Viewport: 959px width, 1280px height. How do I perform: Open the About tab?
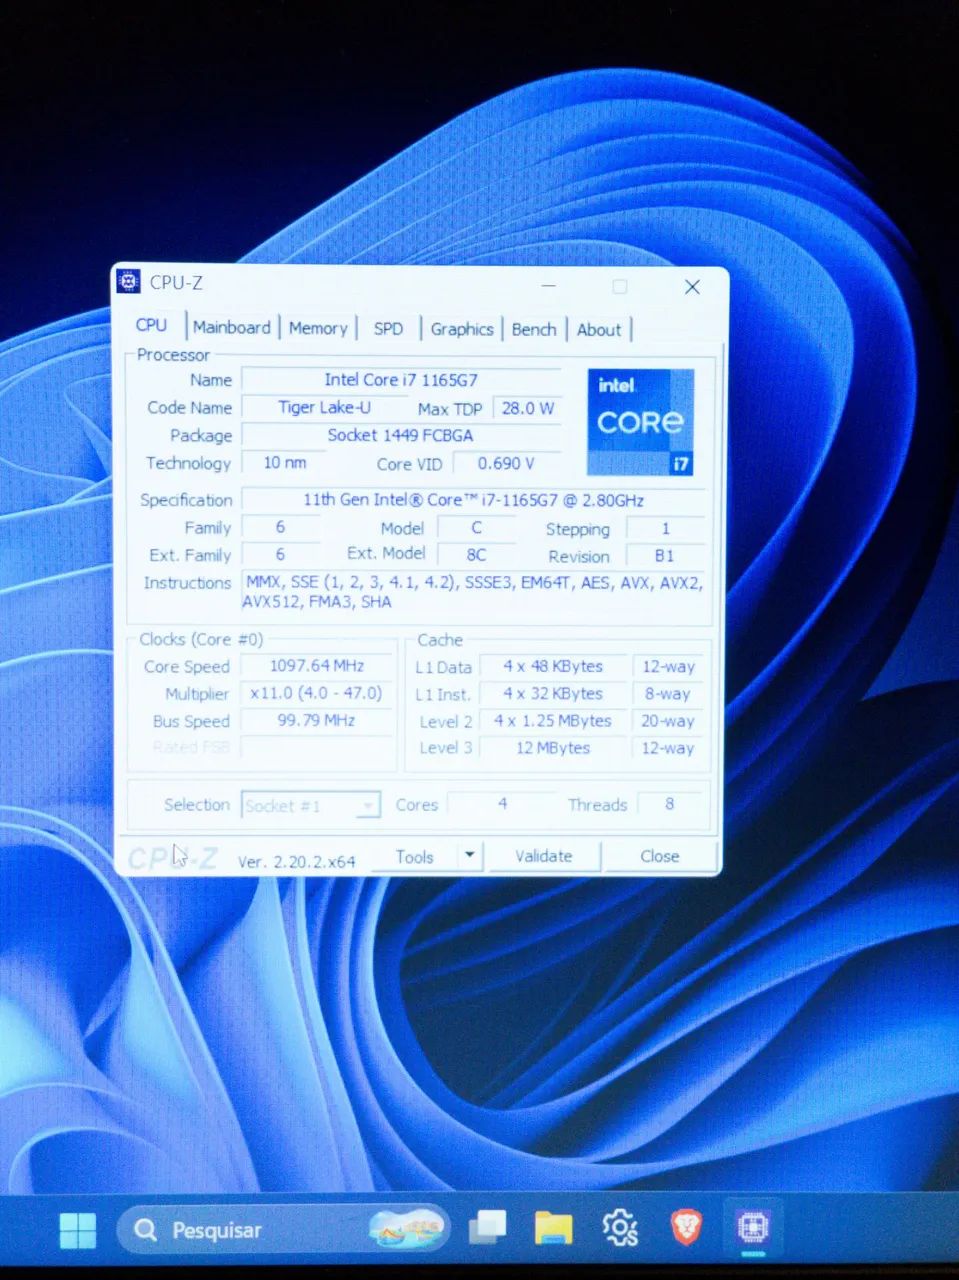pyautogui.click(x=599, y=330)
